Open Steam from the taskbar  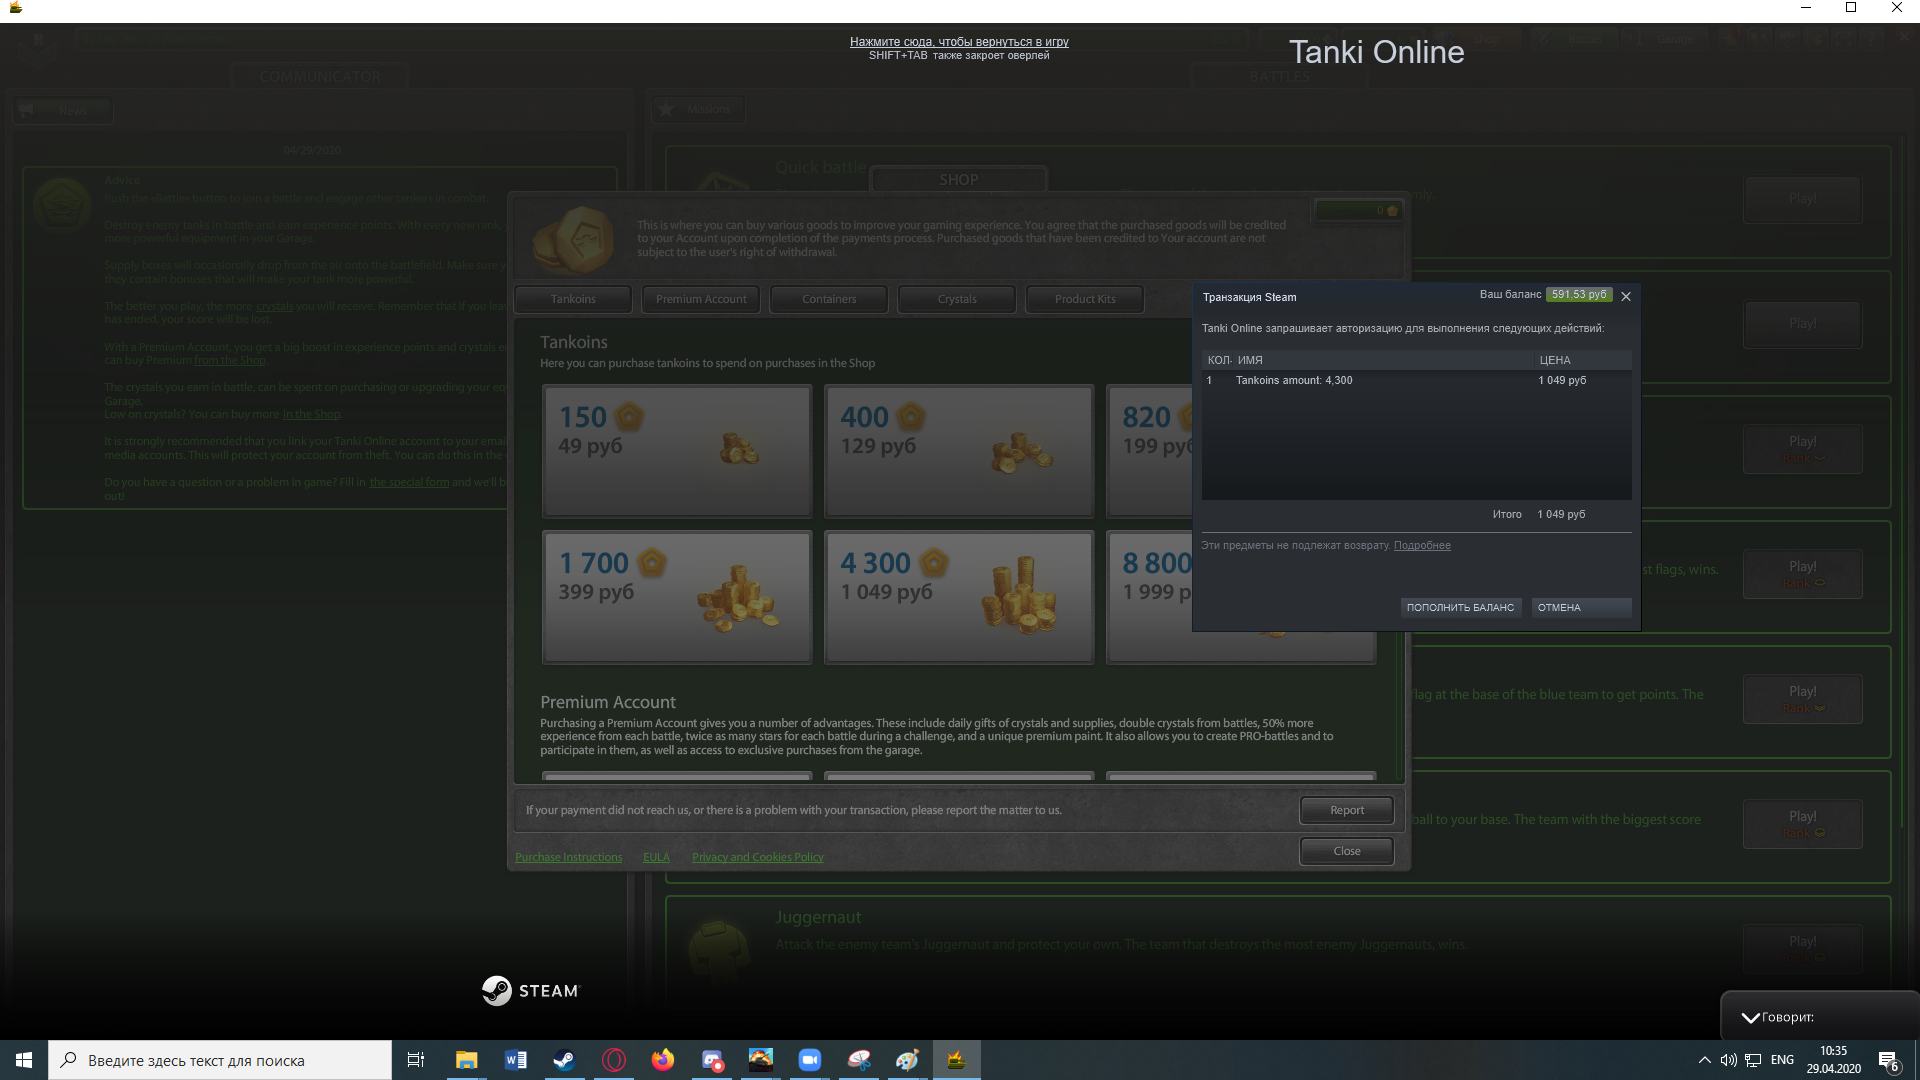tap(564, 1060)
